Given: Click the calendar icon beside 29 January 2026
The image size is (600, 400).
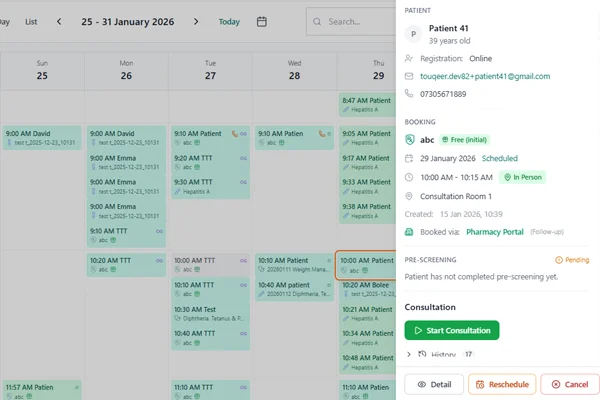Looking at the screenshot, I should click(409, 158).
